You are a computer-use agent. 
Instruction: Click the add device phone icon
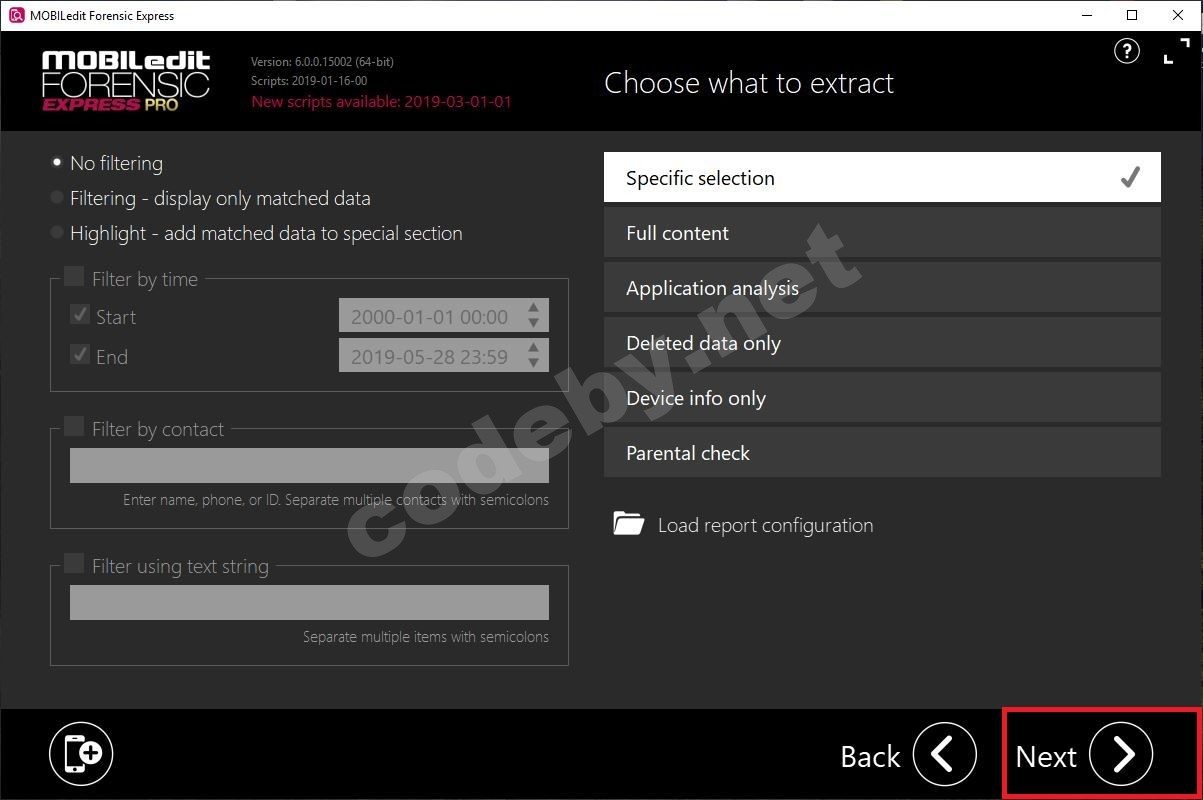point(82,754)
